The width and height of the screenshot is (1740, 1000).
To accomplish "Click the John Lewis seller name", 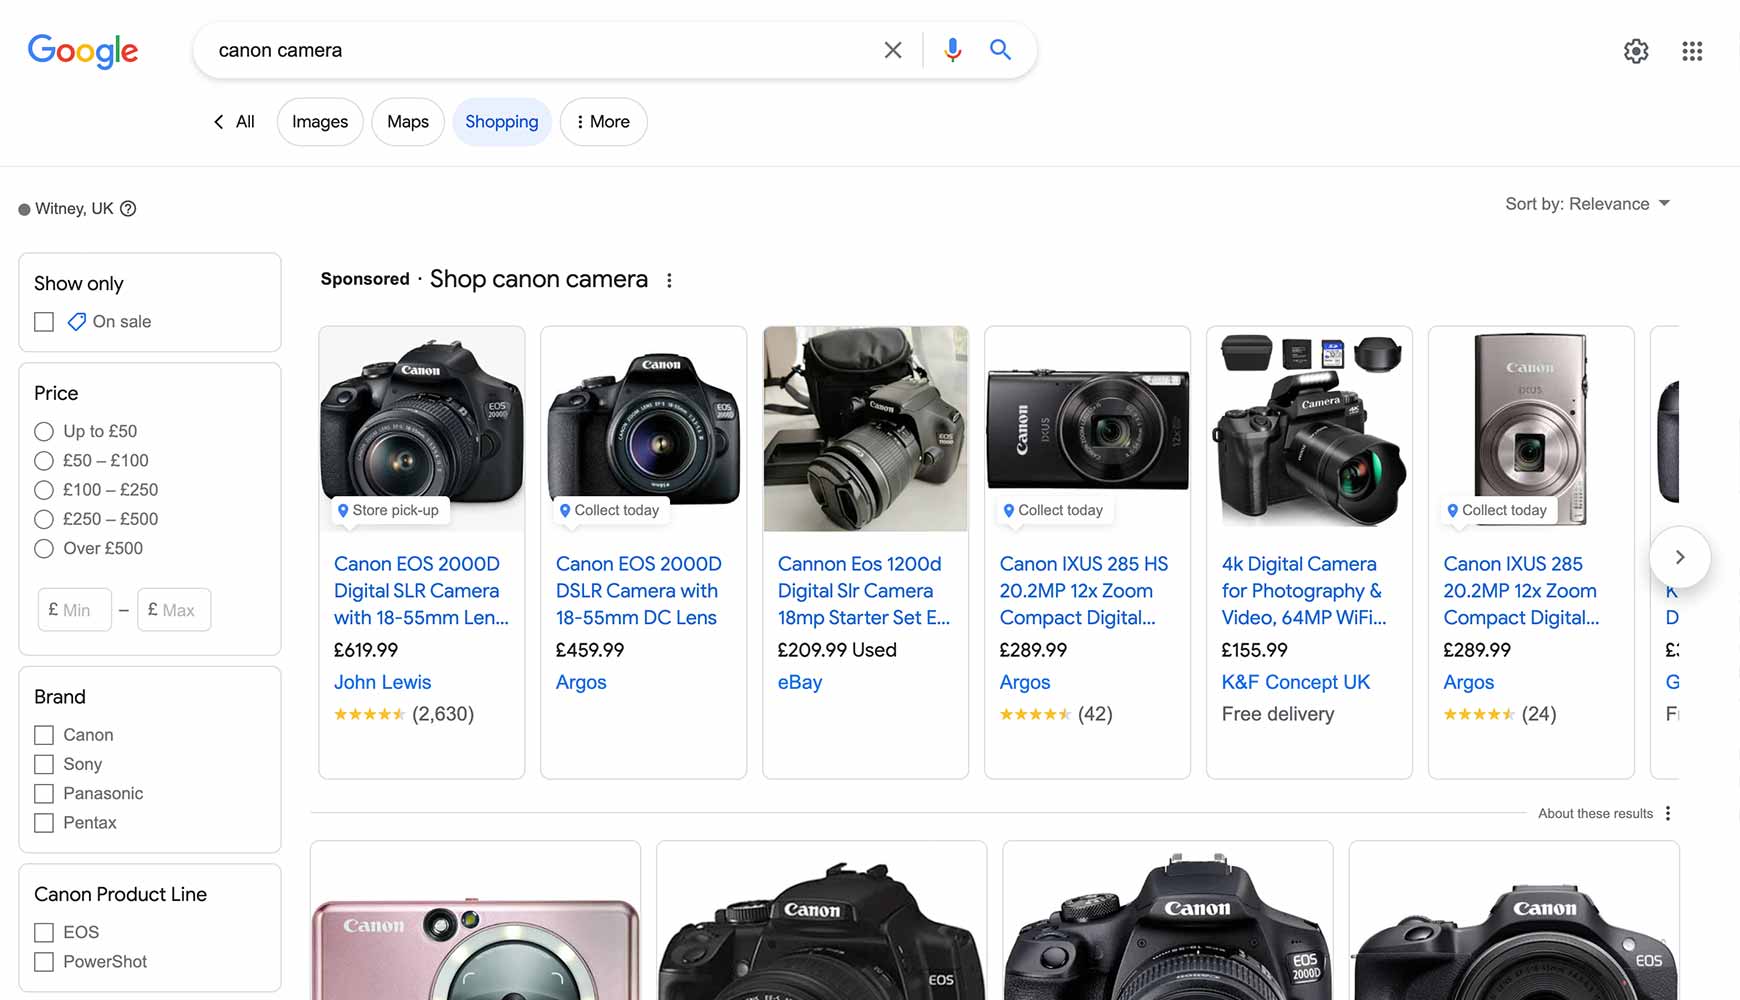I will 383,683.
